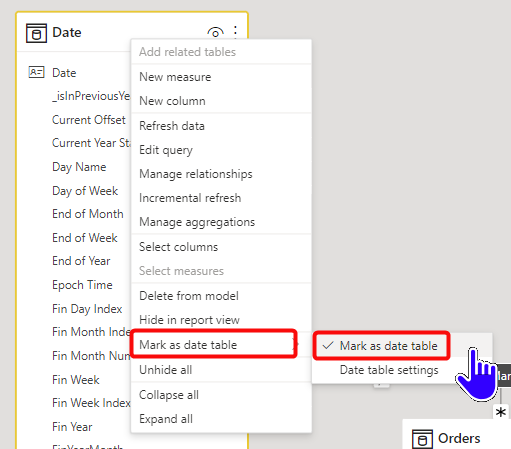This screenshot has width=511, height=449.
Task: Select Refresh data menu entry
Action: (x=221, y=126)
